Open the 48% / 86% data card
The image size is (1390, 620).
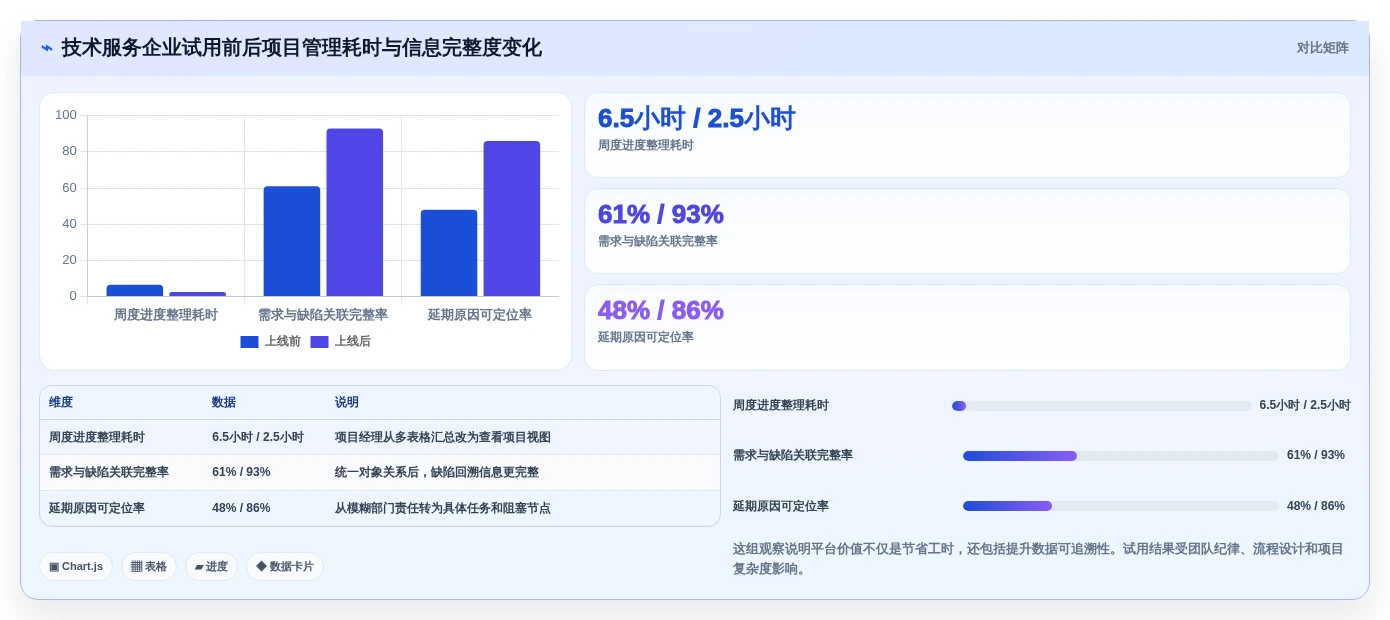967,327
